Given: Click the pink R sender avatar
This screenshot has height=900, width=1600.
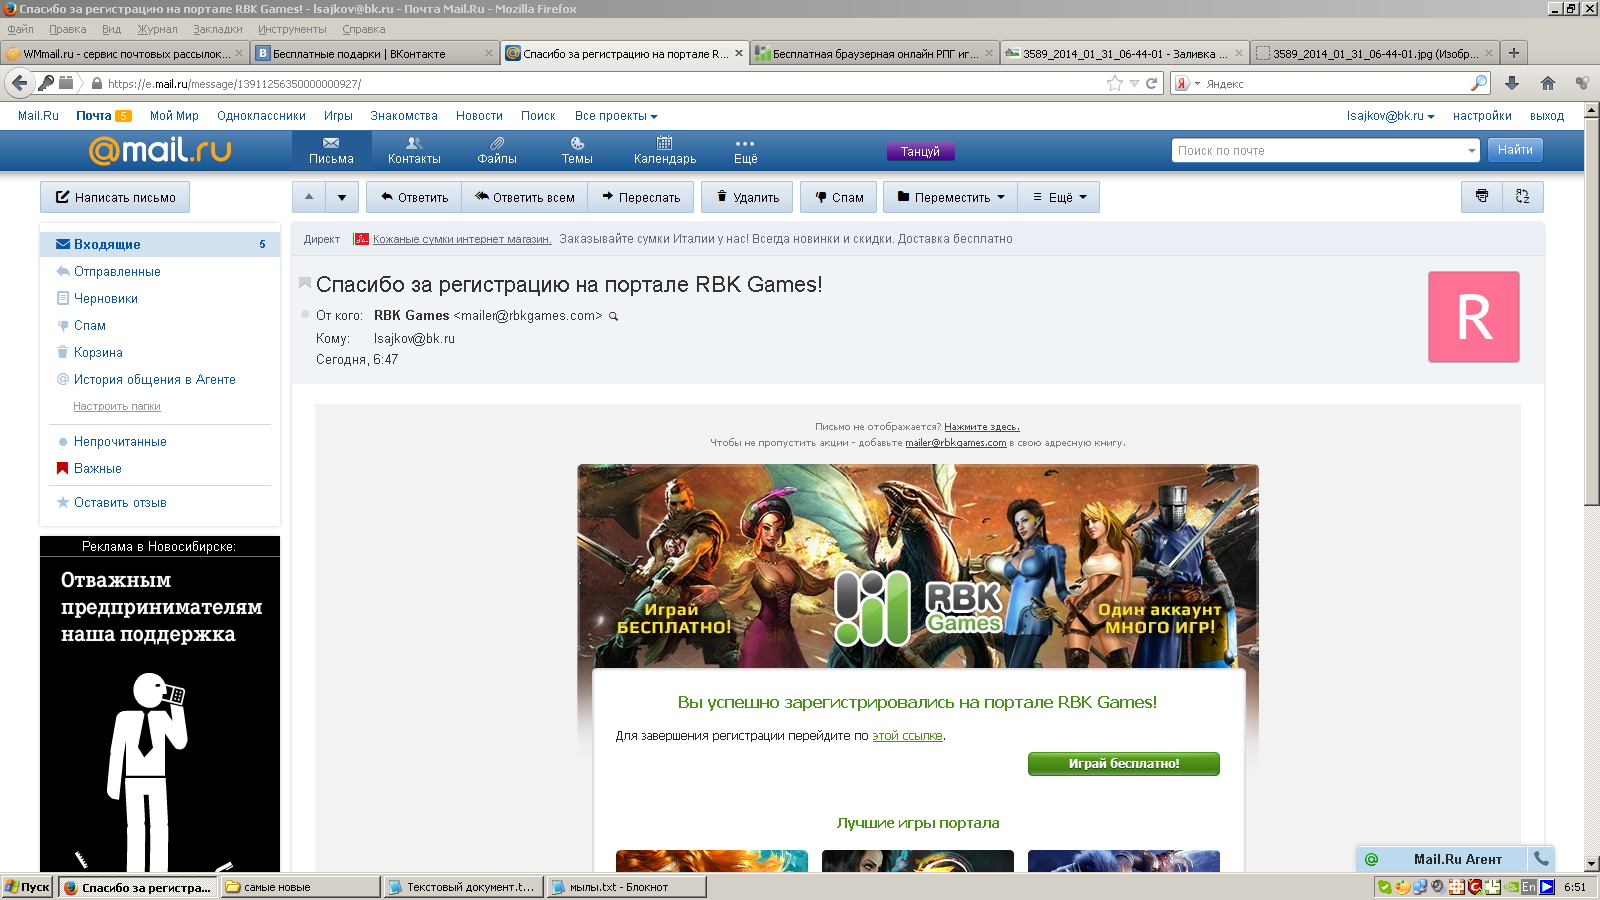Looking at the screenshot, I should tap(1474, 317).
